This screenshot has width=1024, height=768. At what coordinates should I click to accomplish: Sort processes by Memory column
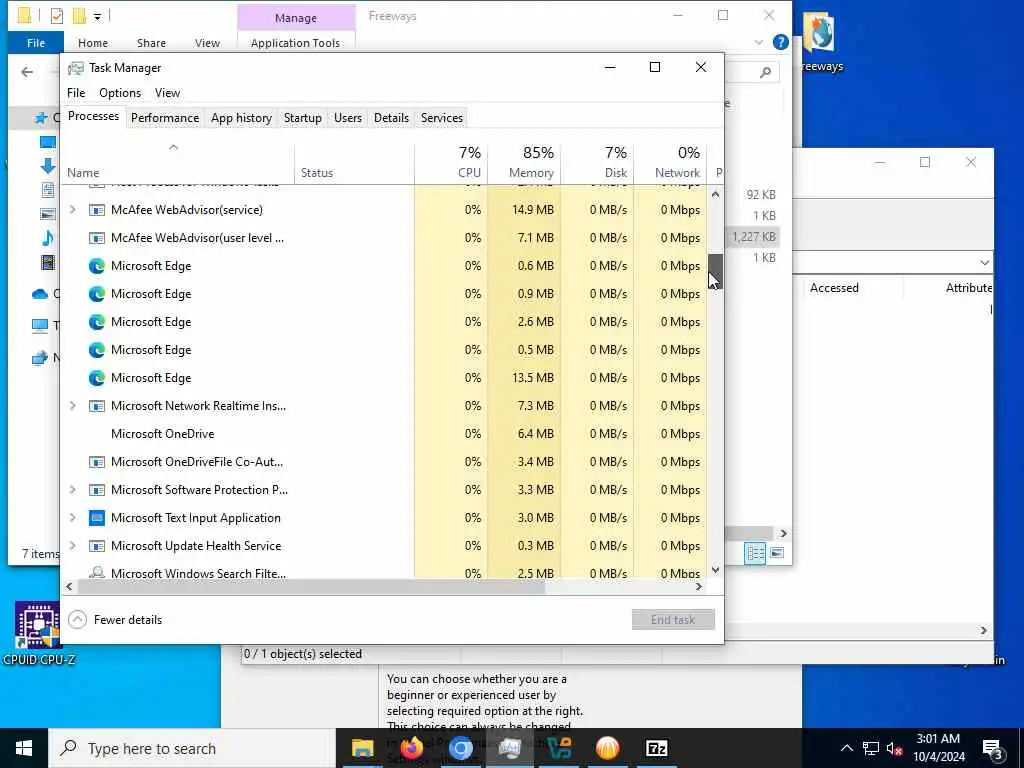click(524, 163)
